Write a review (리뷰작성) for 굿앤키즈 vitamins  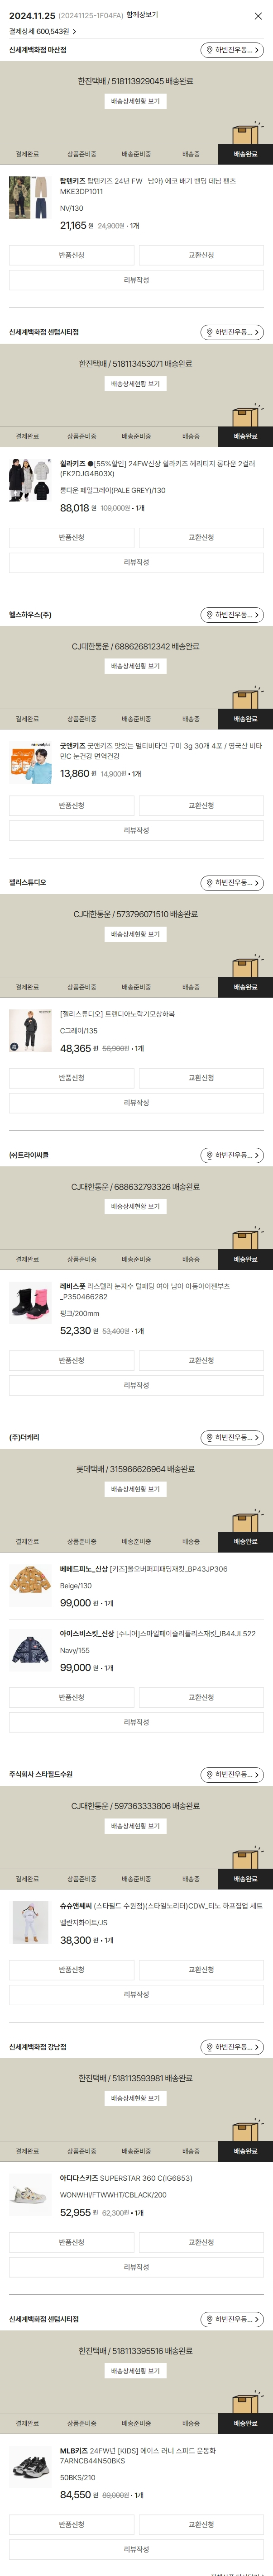(x=136, y=830)
